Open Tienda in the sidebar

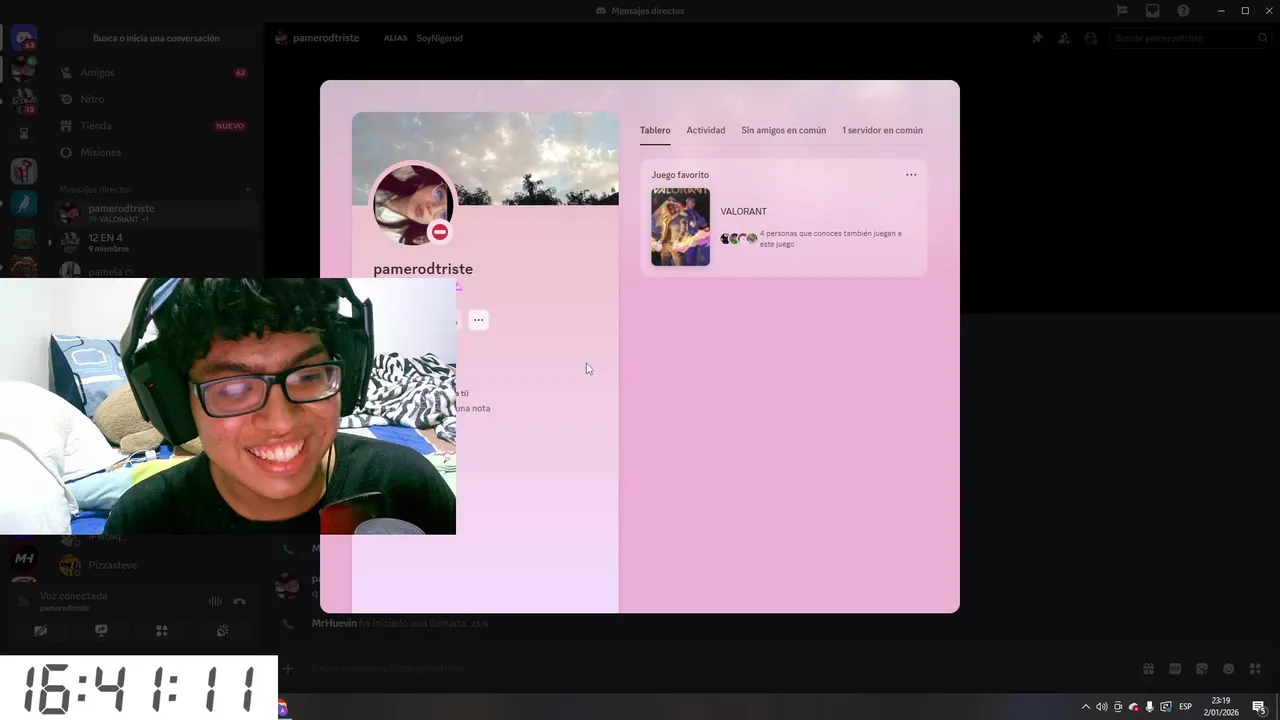155,126
